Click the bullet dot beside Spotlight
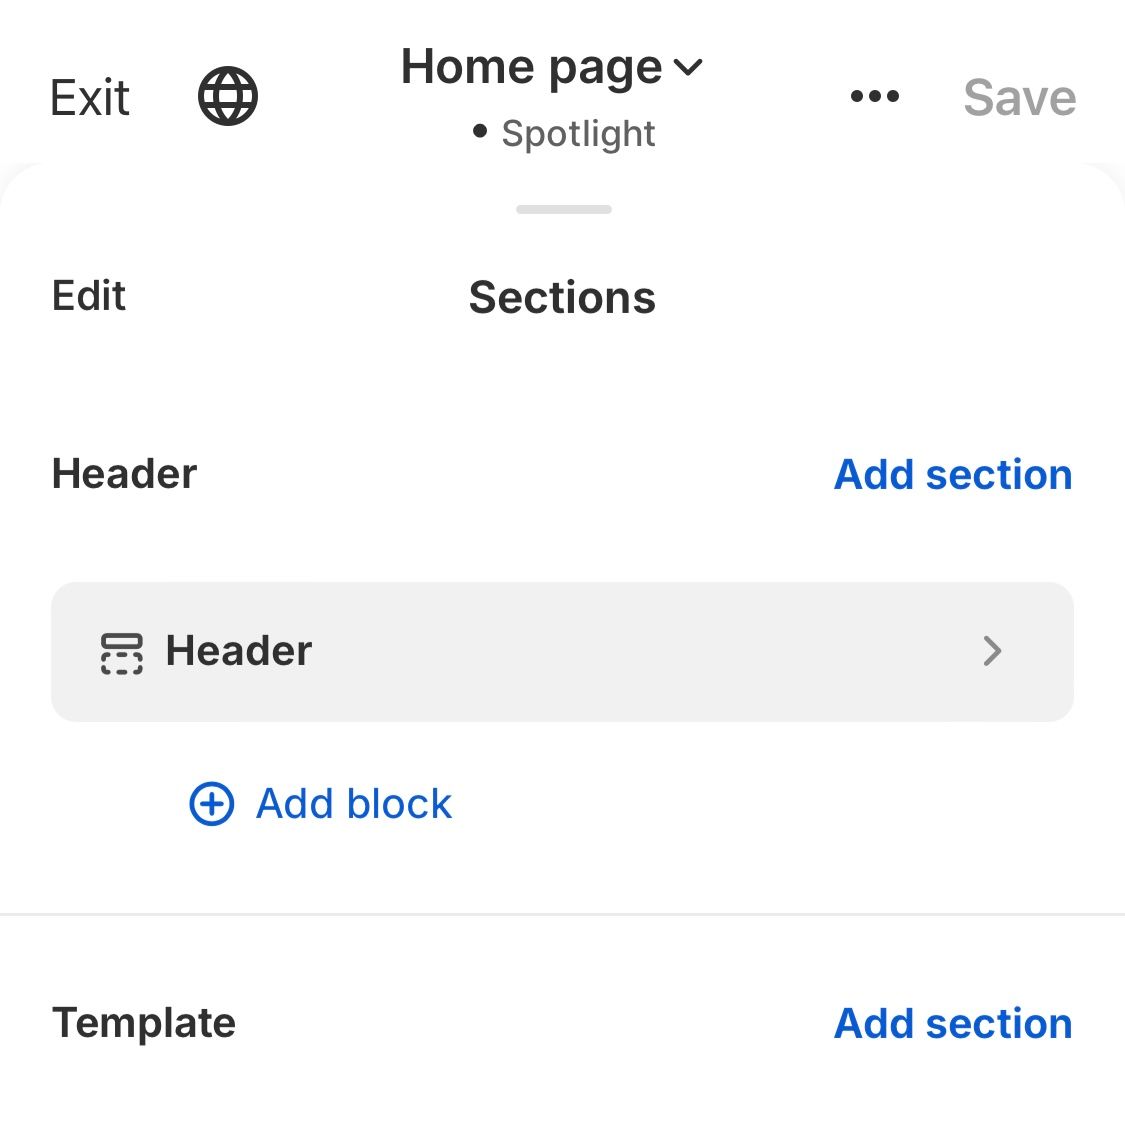1125x1125 pixels. 480,131
